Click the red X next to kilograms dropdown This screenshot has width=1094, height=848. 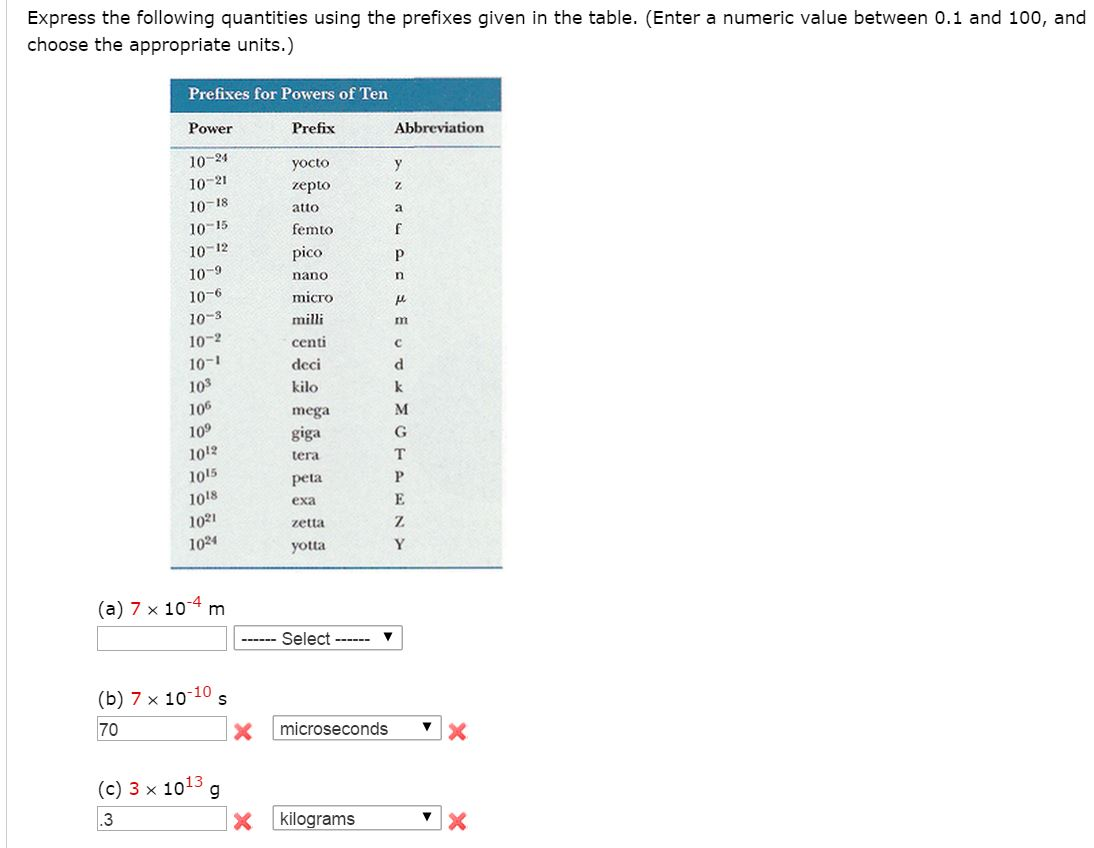457,821
